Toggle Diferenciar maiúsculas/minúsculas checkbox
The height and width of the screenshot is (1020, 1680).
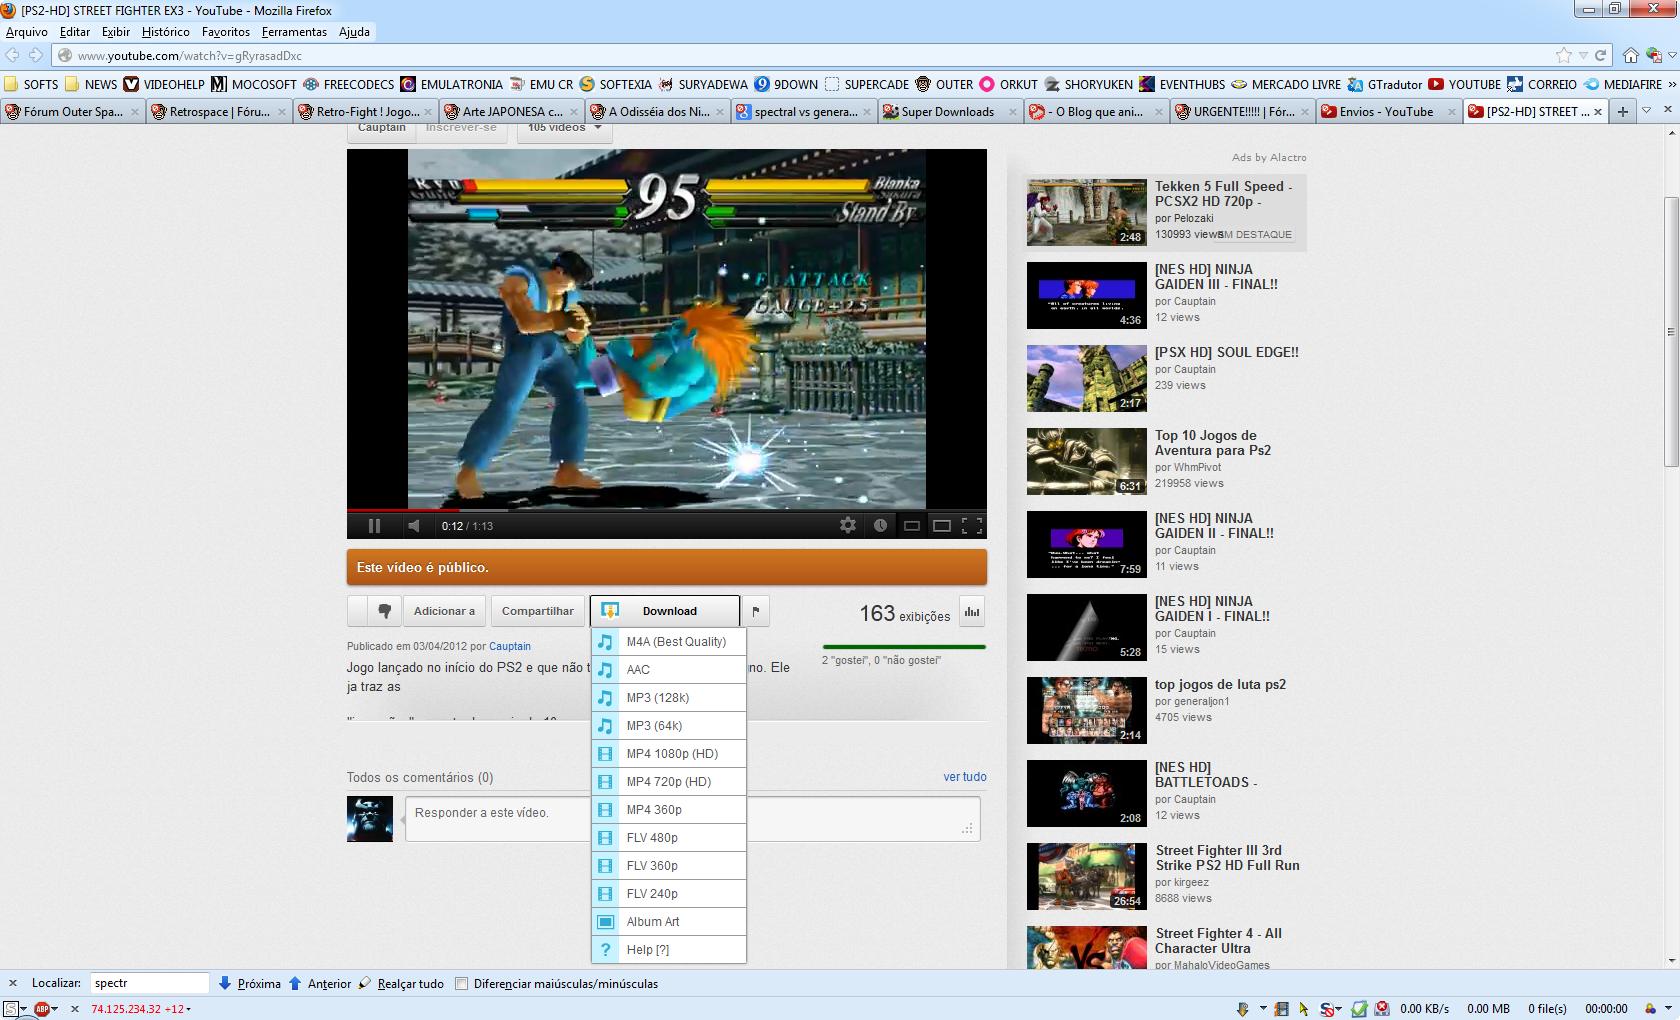[x=462, y=984]
